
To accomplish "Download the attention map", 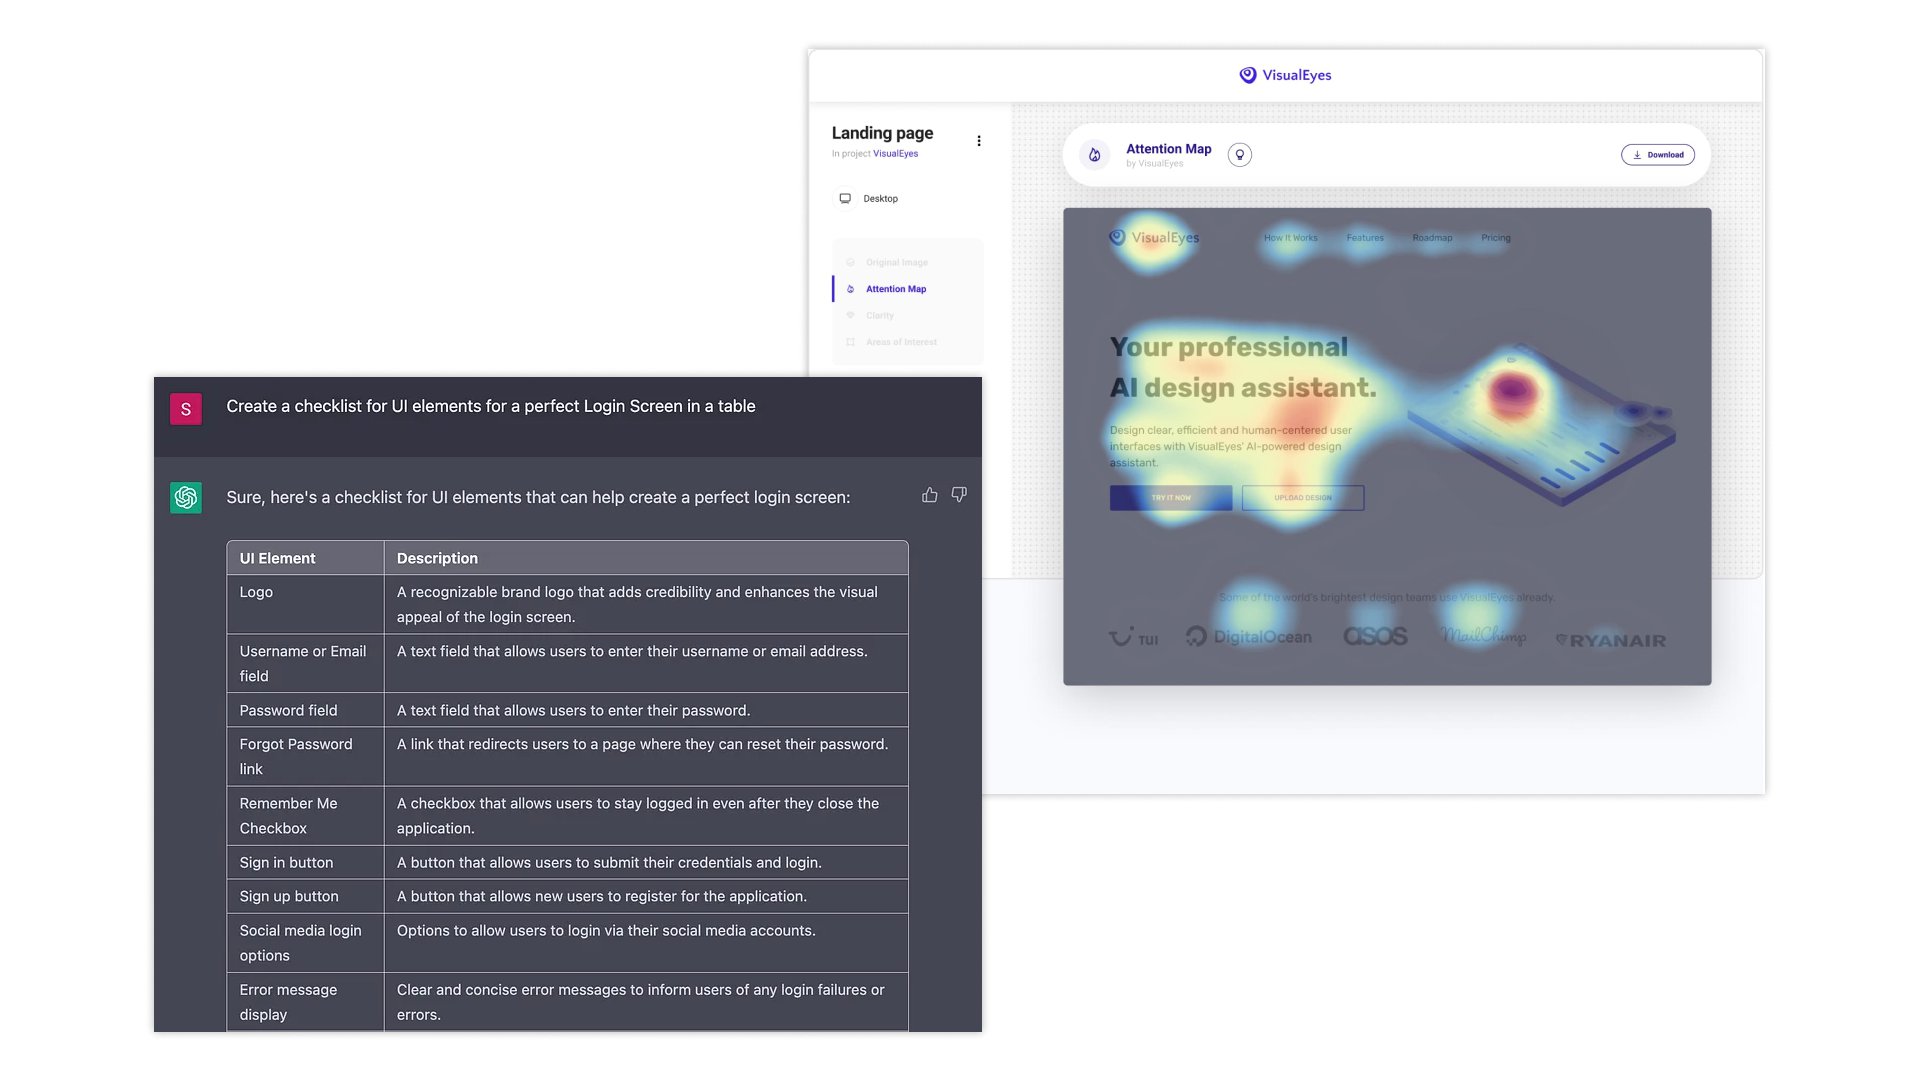I will pyautogui.click(x=1657, y=155).
